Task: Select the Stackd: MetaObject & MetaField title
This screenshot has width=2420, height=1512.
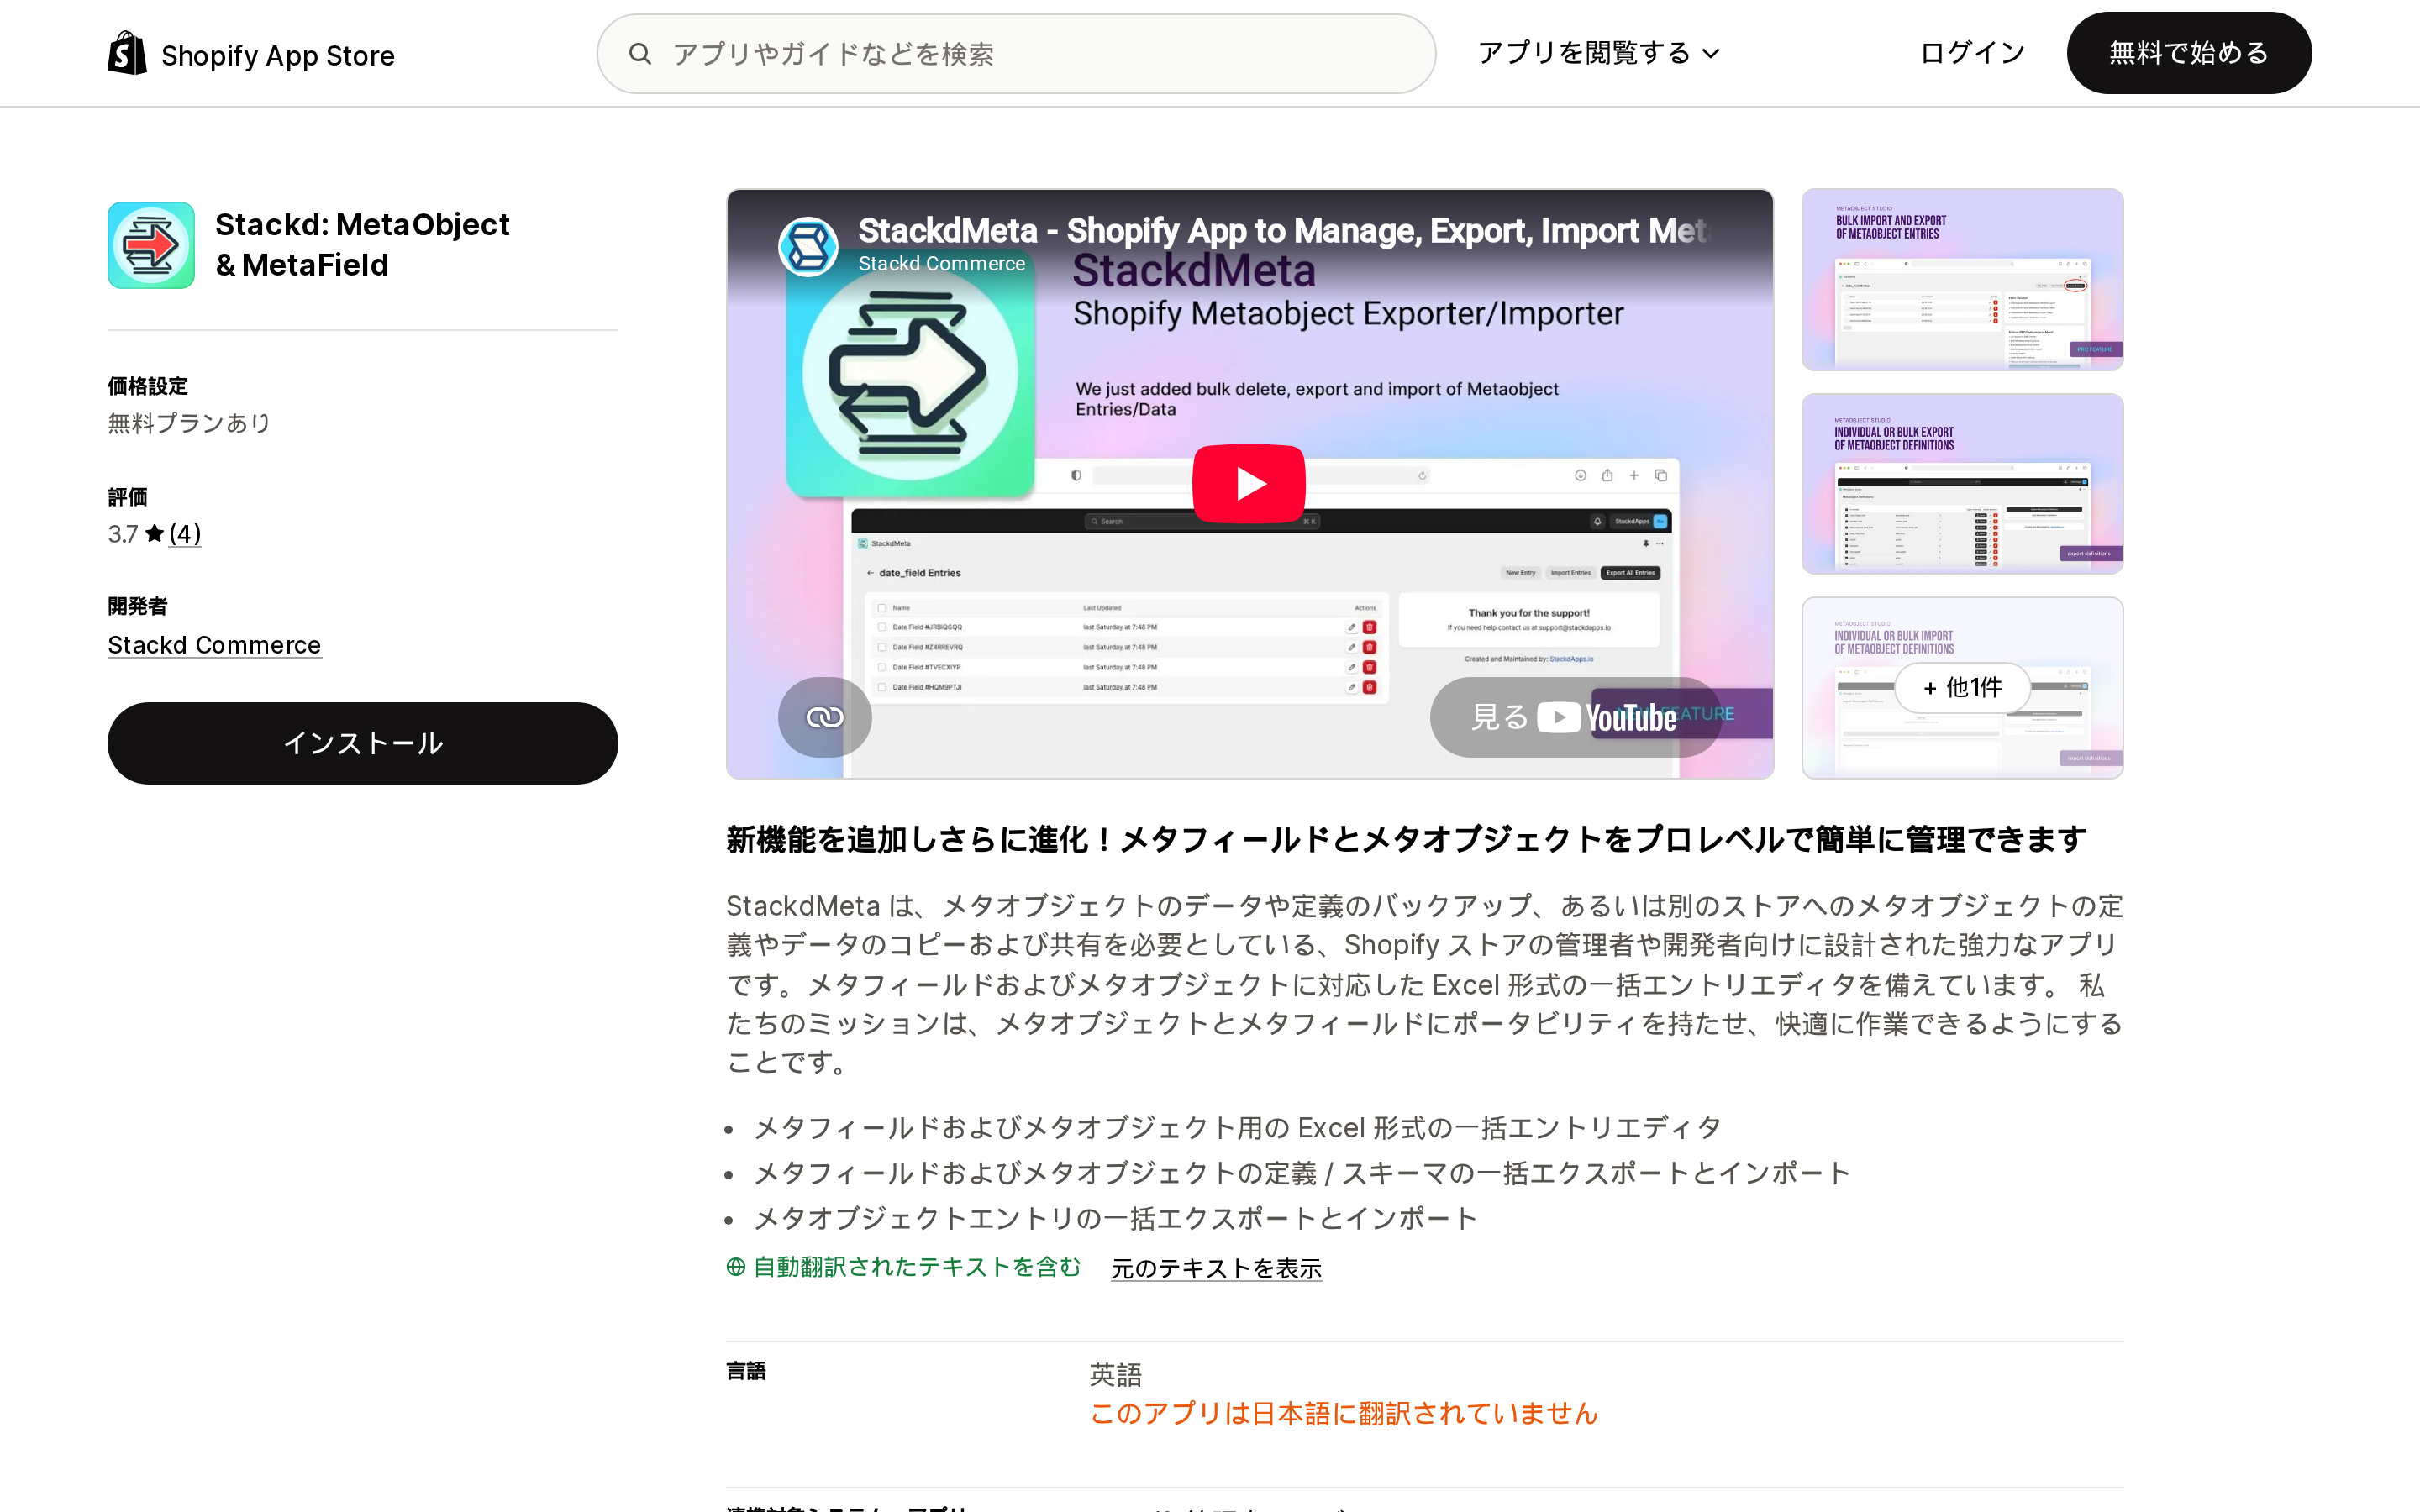Action: pyautogui.click(x=362, y=244)
